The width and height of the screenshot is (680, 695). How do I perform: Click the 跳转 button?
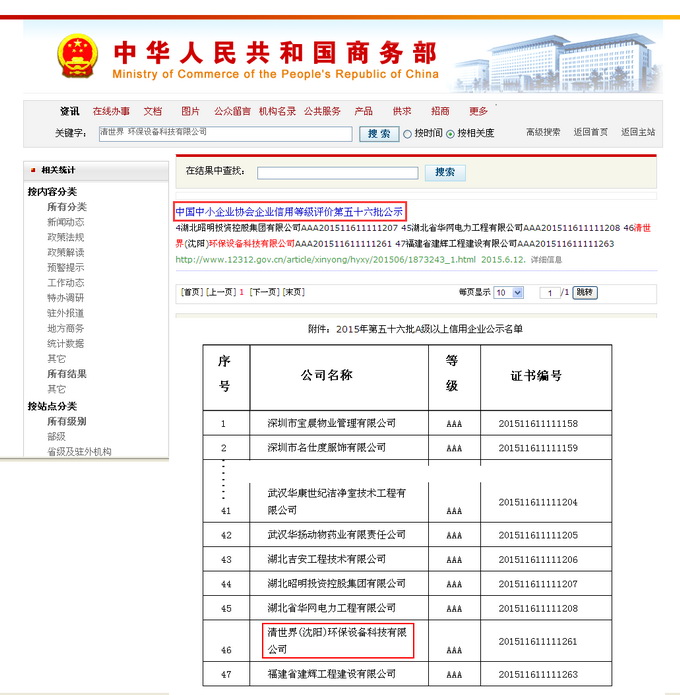coord(585,293)
